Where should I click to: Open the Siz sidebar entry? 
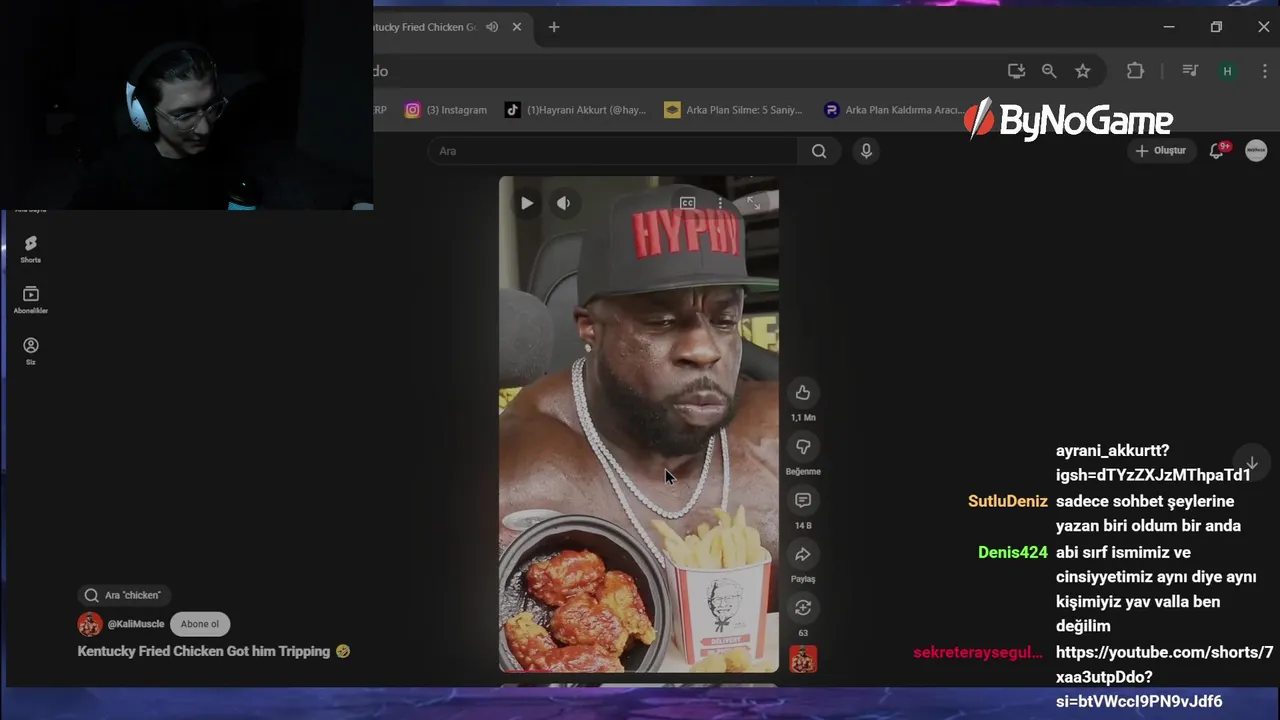[x=31, y=351]
